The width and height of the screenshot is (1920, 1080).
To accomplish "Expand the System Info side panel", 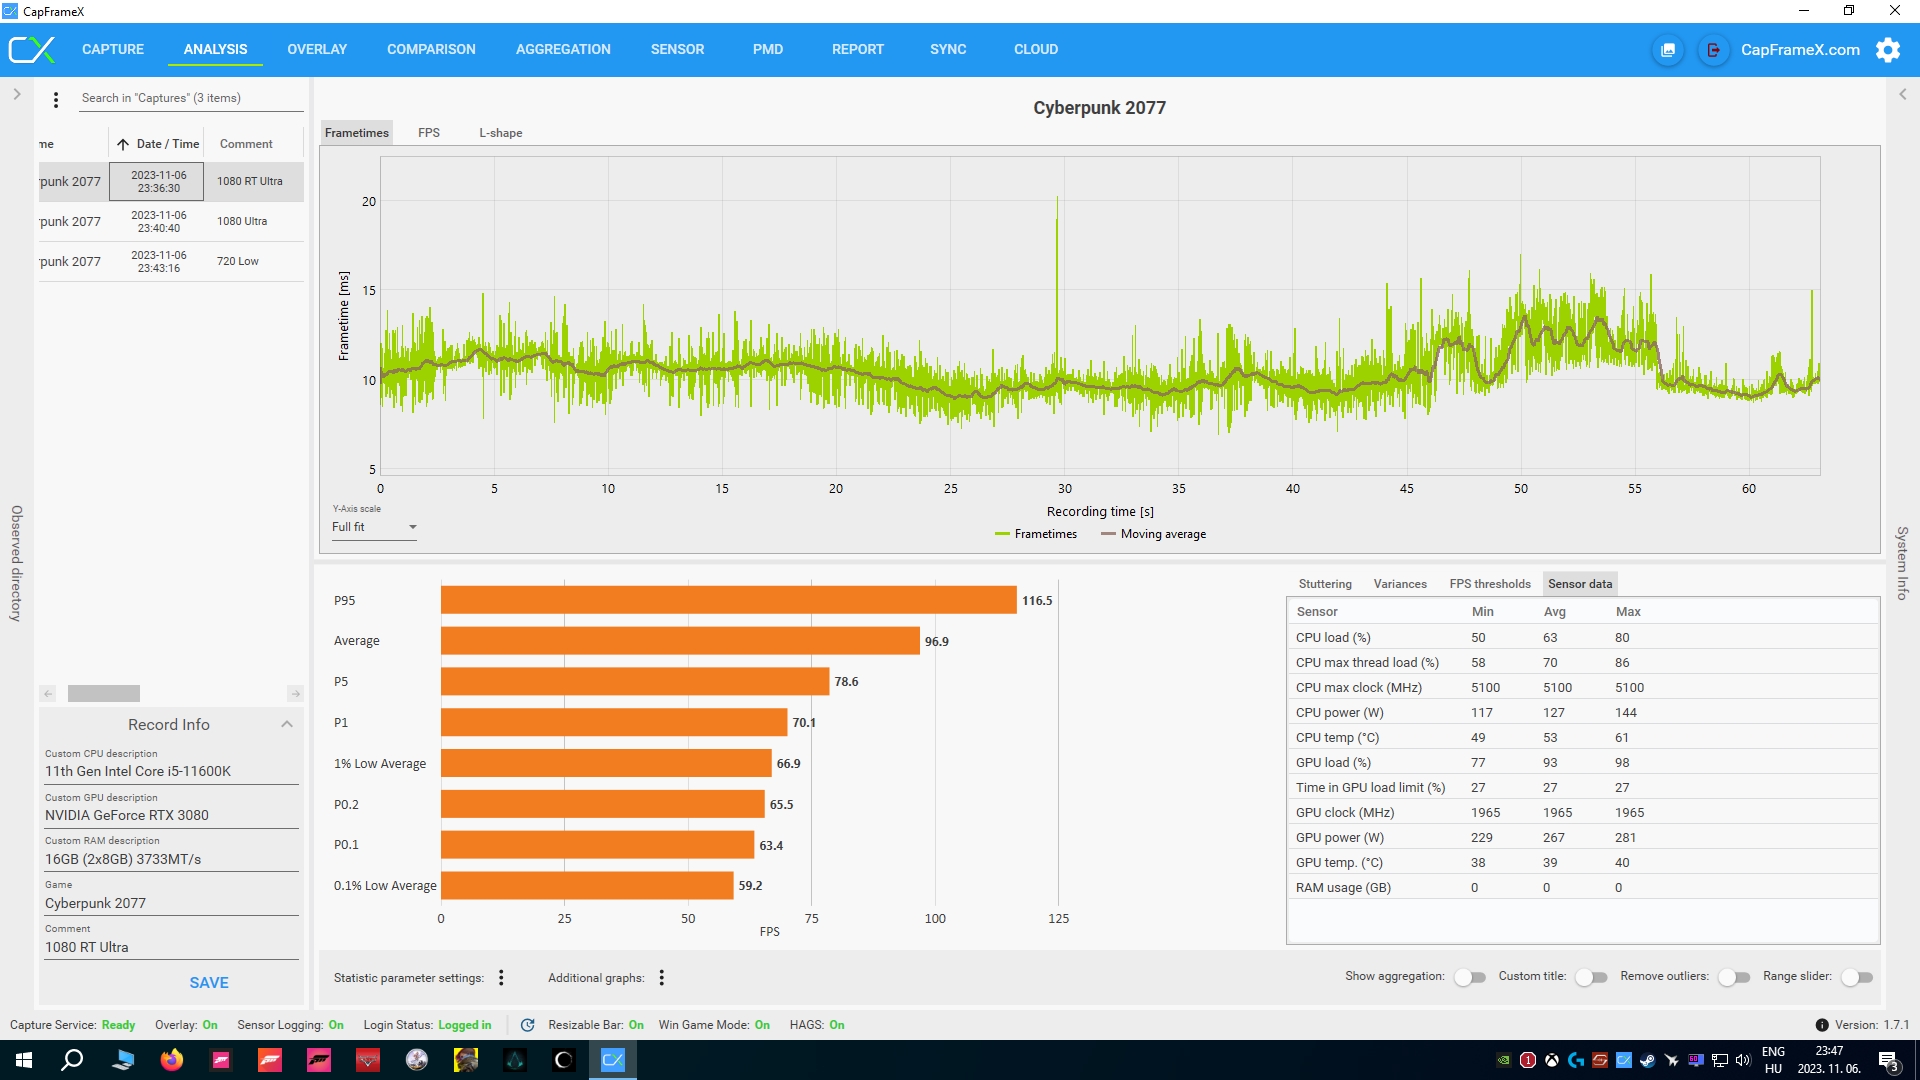I will click(x=1902, y=94).
